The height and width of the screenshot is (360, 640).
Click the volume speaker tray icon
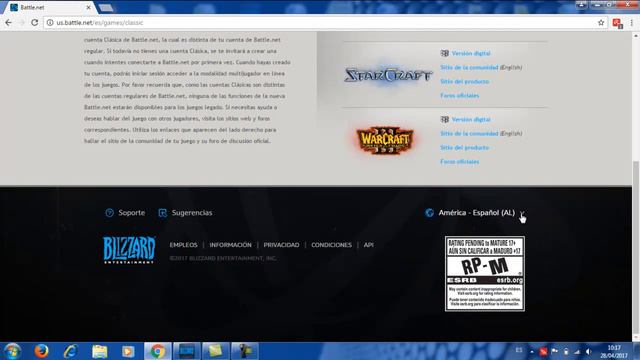(588, 351)
